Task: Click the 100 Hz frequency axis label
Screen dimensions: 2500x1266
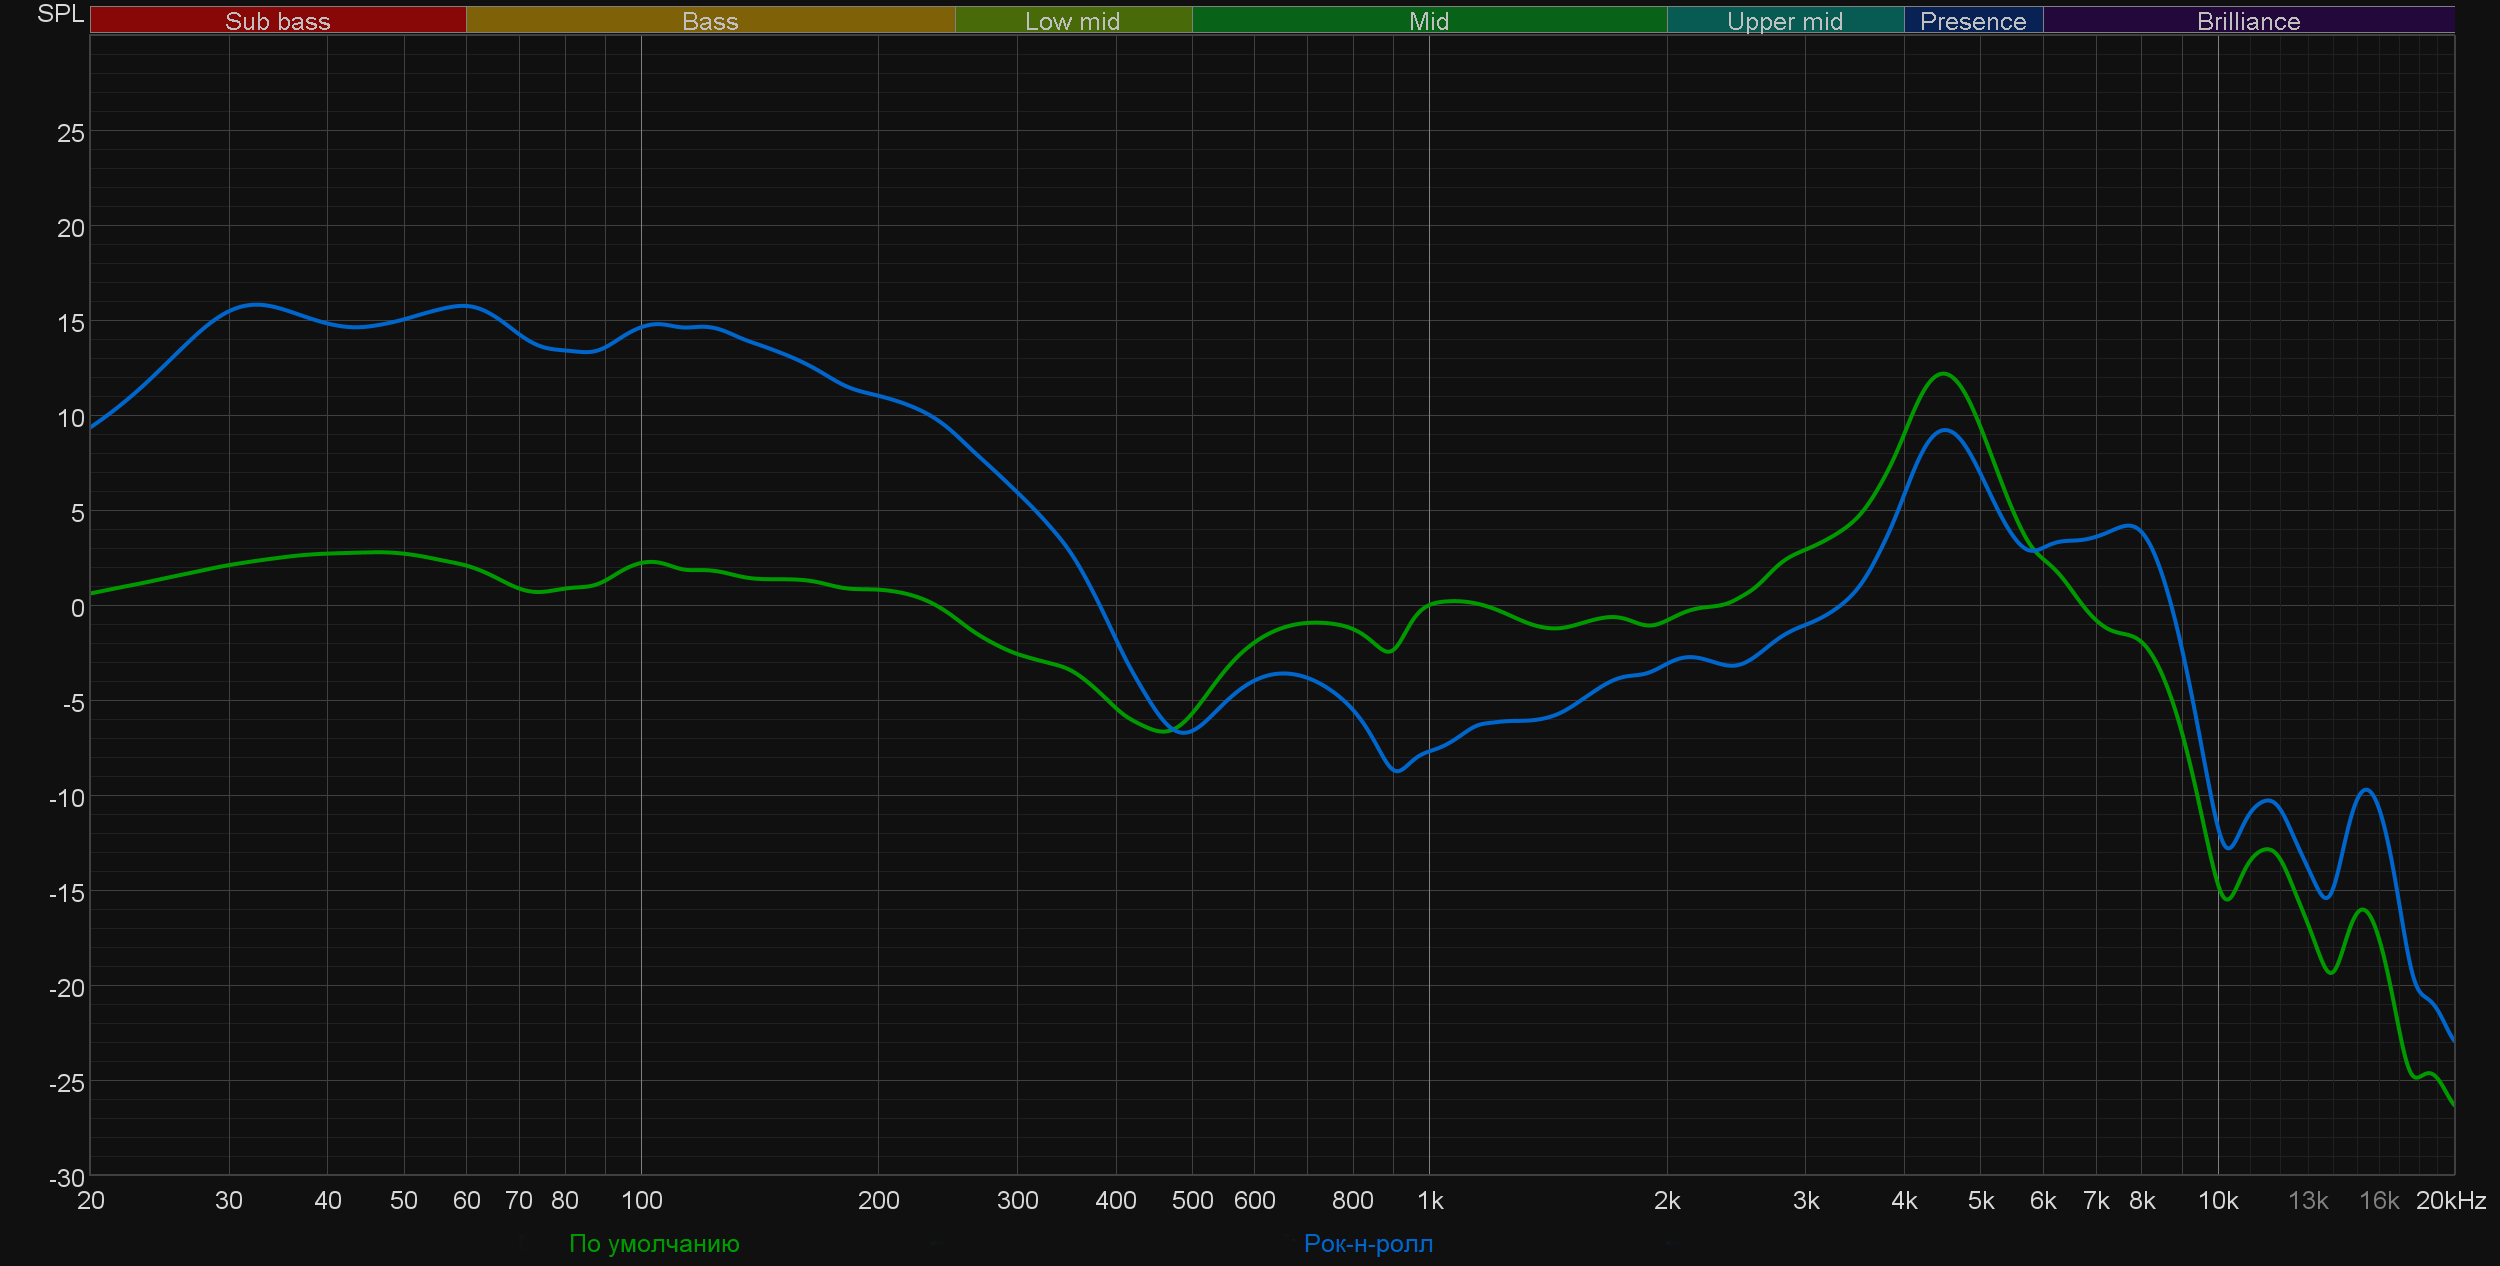Action: click(x=641, y=1200)
